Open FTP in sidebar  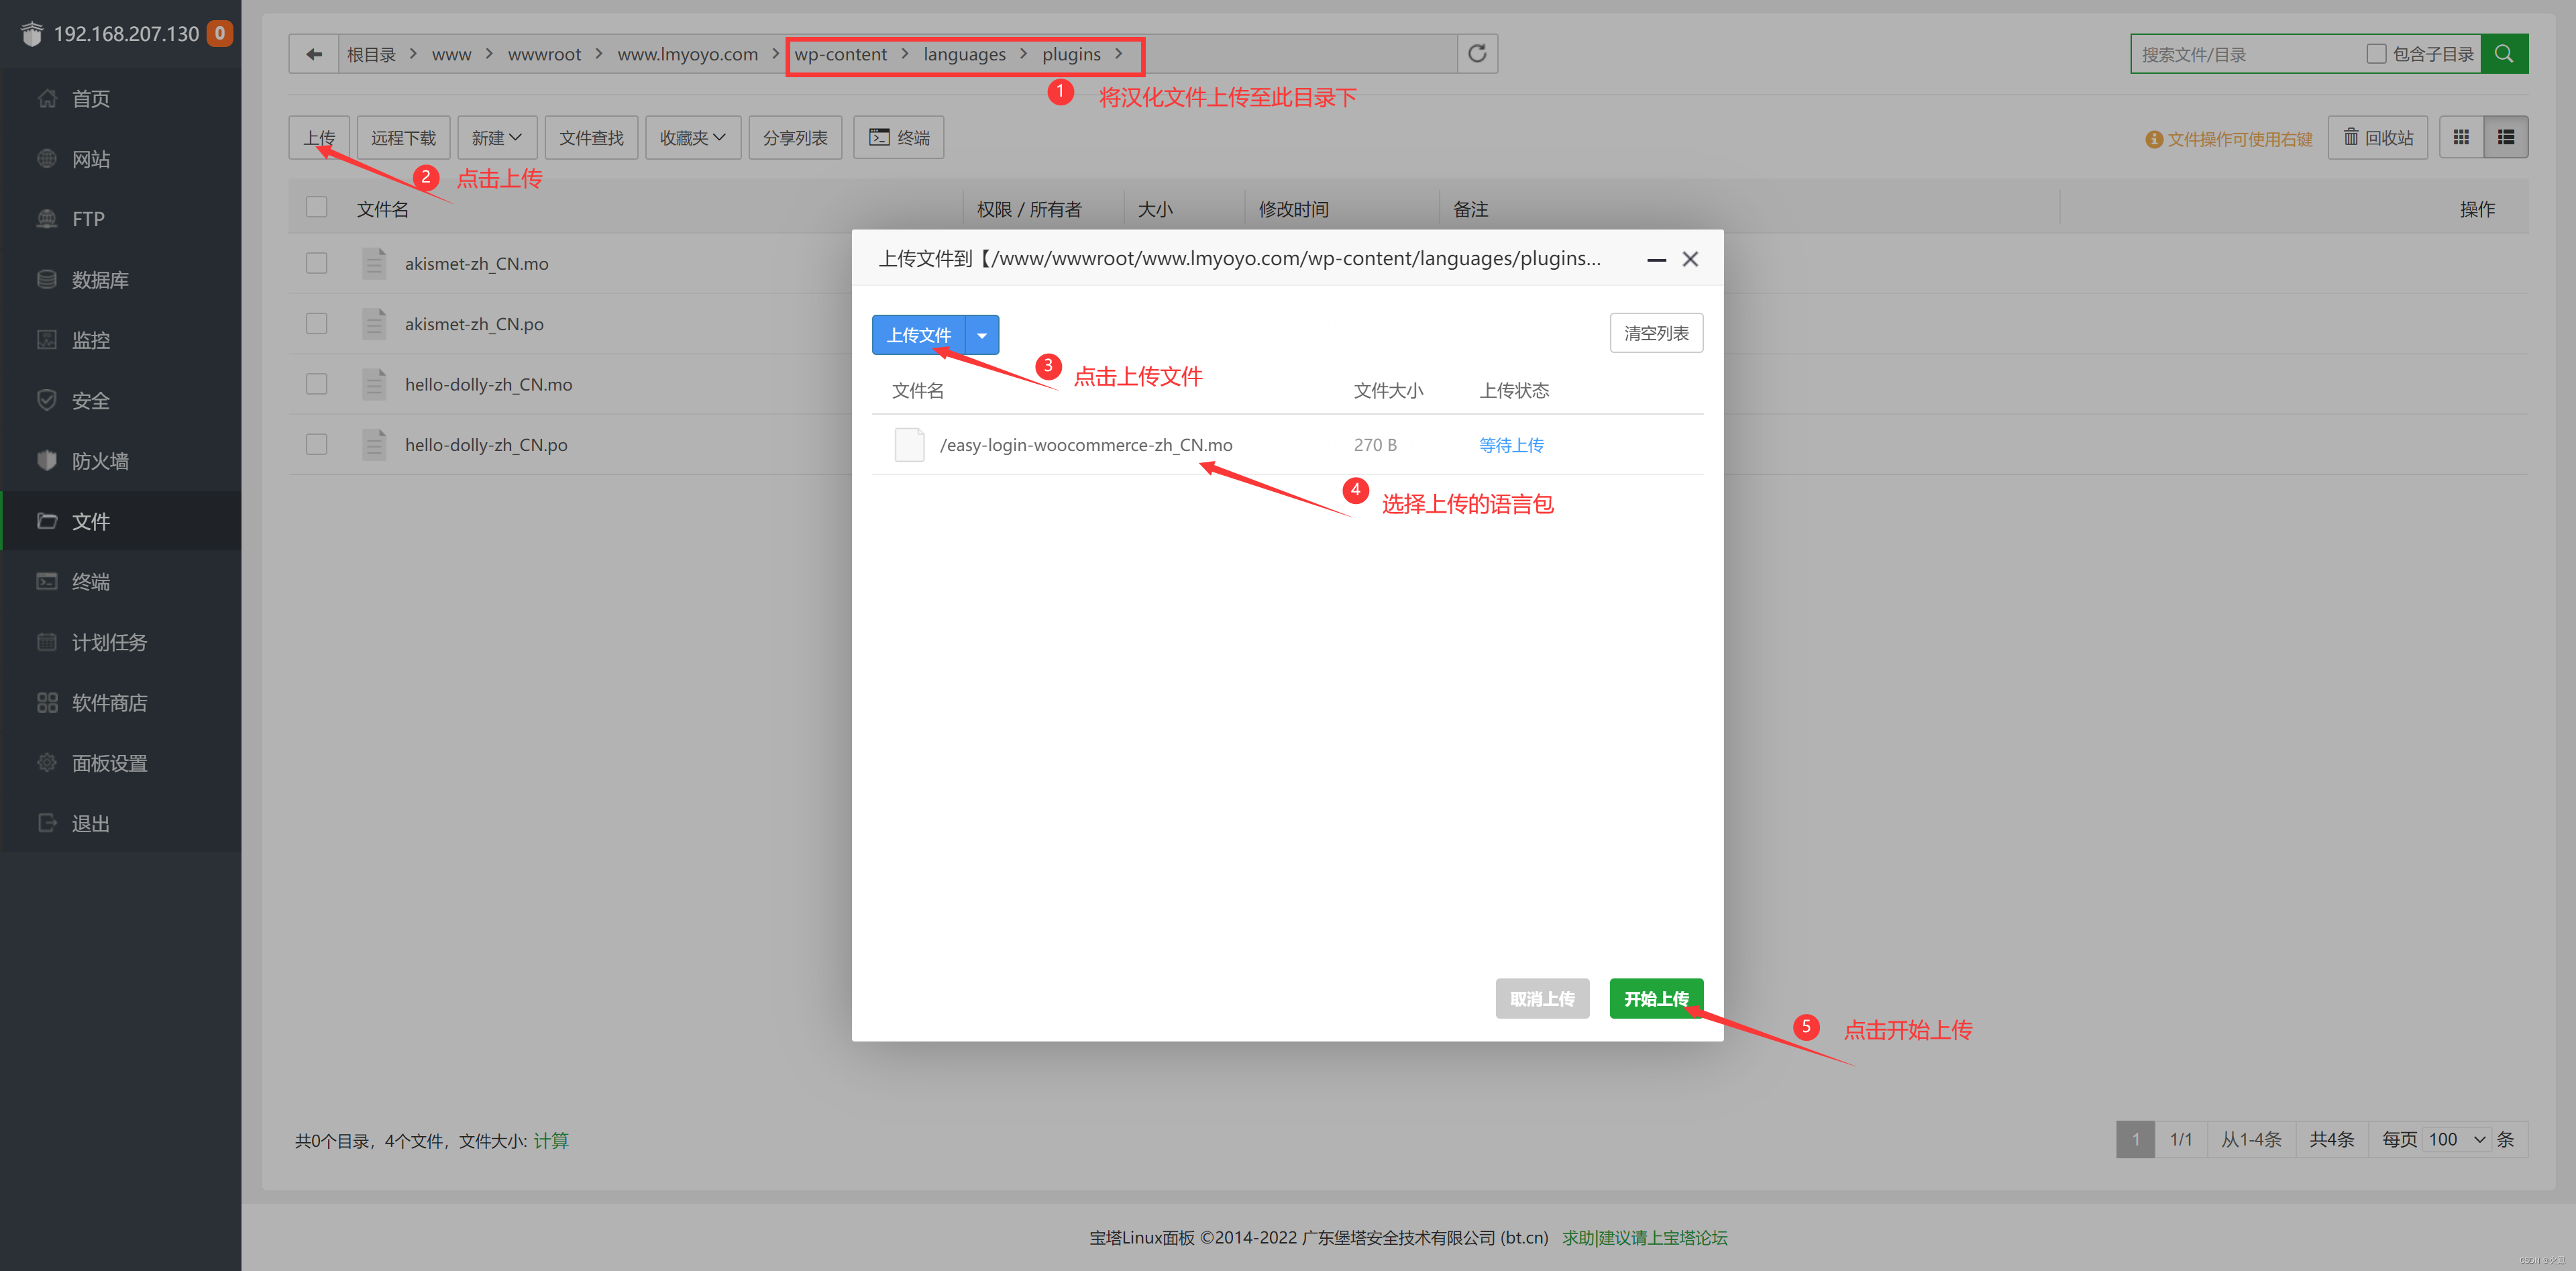point(121,219)
